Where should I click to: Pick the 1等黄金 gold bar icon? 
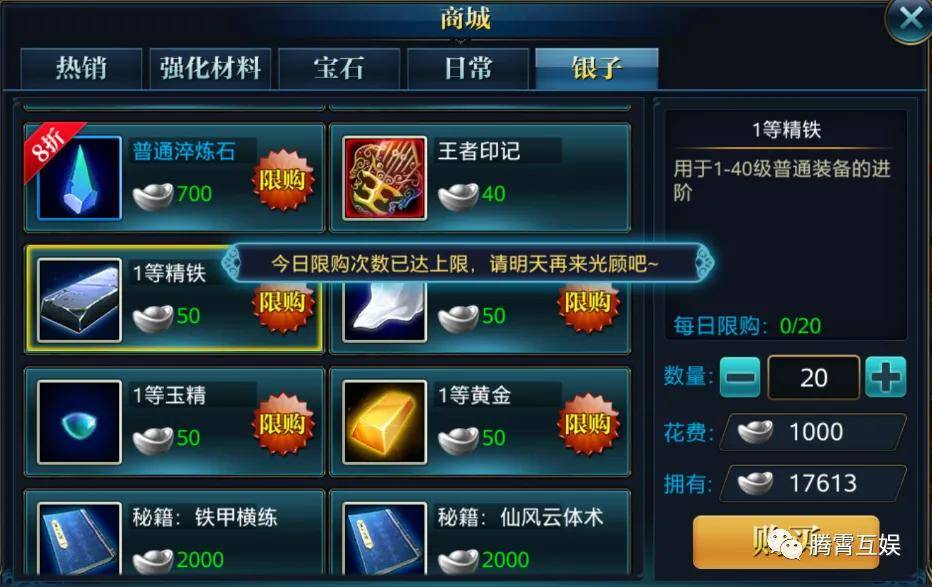pos(385,422)
